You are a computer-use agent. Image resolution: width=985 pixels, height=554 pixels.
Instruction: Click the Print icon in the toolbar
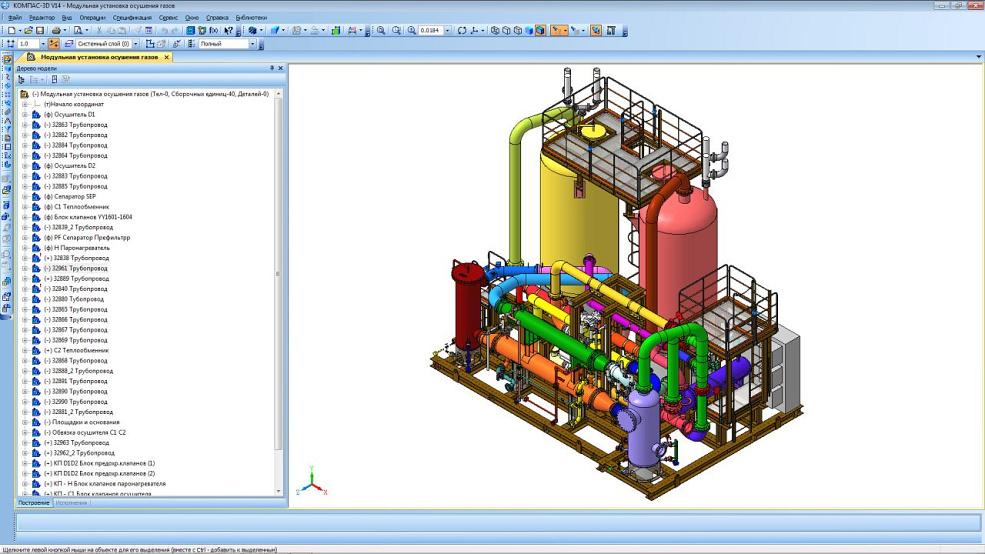pyautogui.click(x=56, y=31)
